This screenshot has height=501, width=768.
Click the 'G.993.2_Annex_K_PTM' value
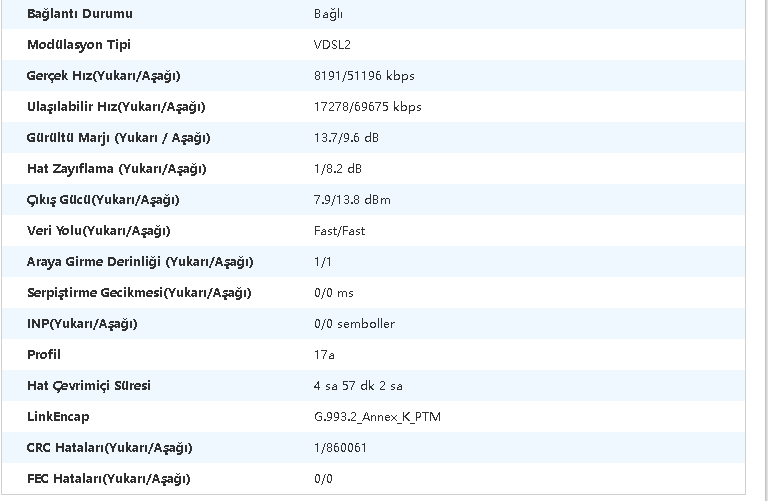coord(378,417)
